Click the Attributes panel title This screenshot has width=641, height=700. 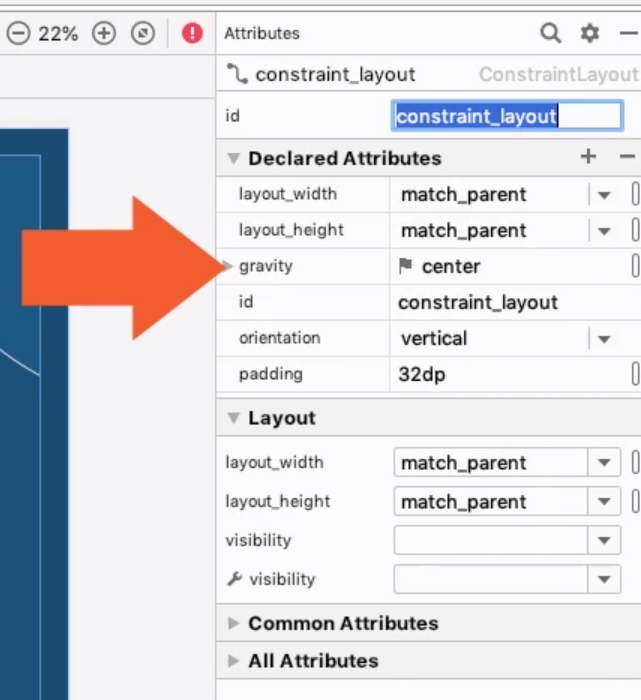(262, 33)
